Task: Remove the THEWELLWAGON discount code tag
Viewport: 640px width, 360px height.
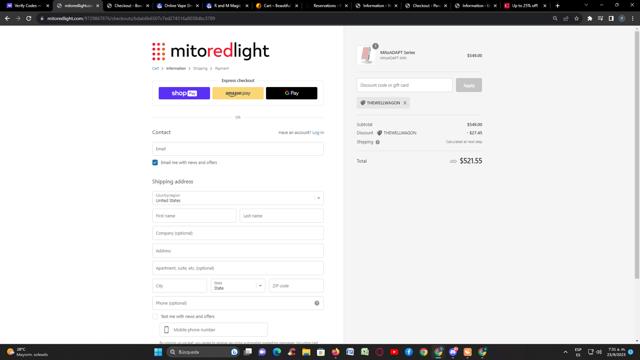Action: point(405,103)
